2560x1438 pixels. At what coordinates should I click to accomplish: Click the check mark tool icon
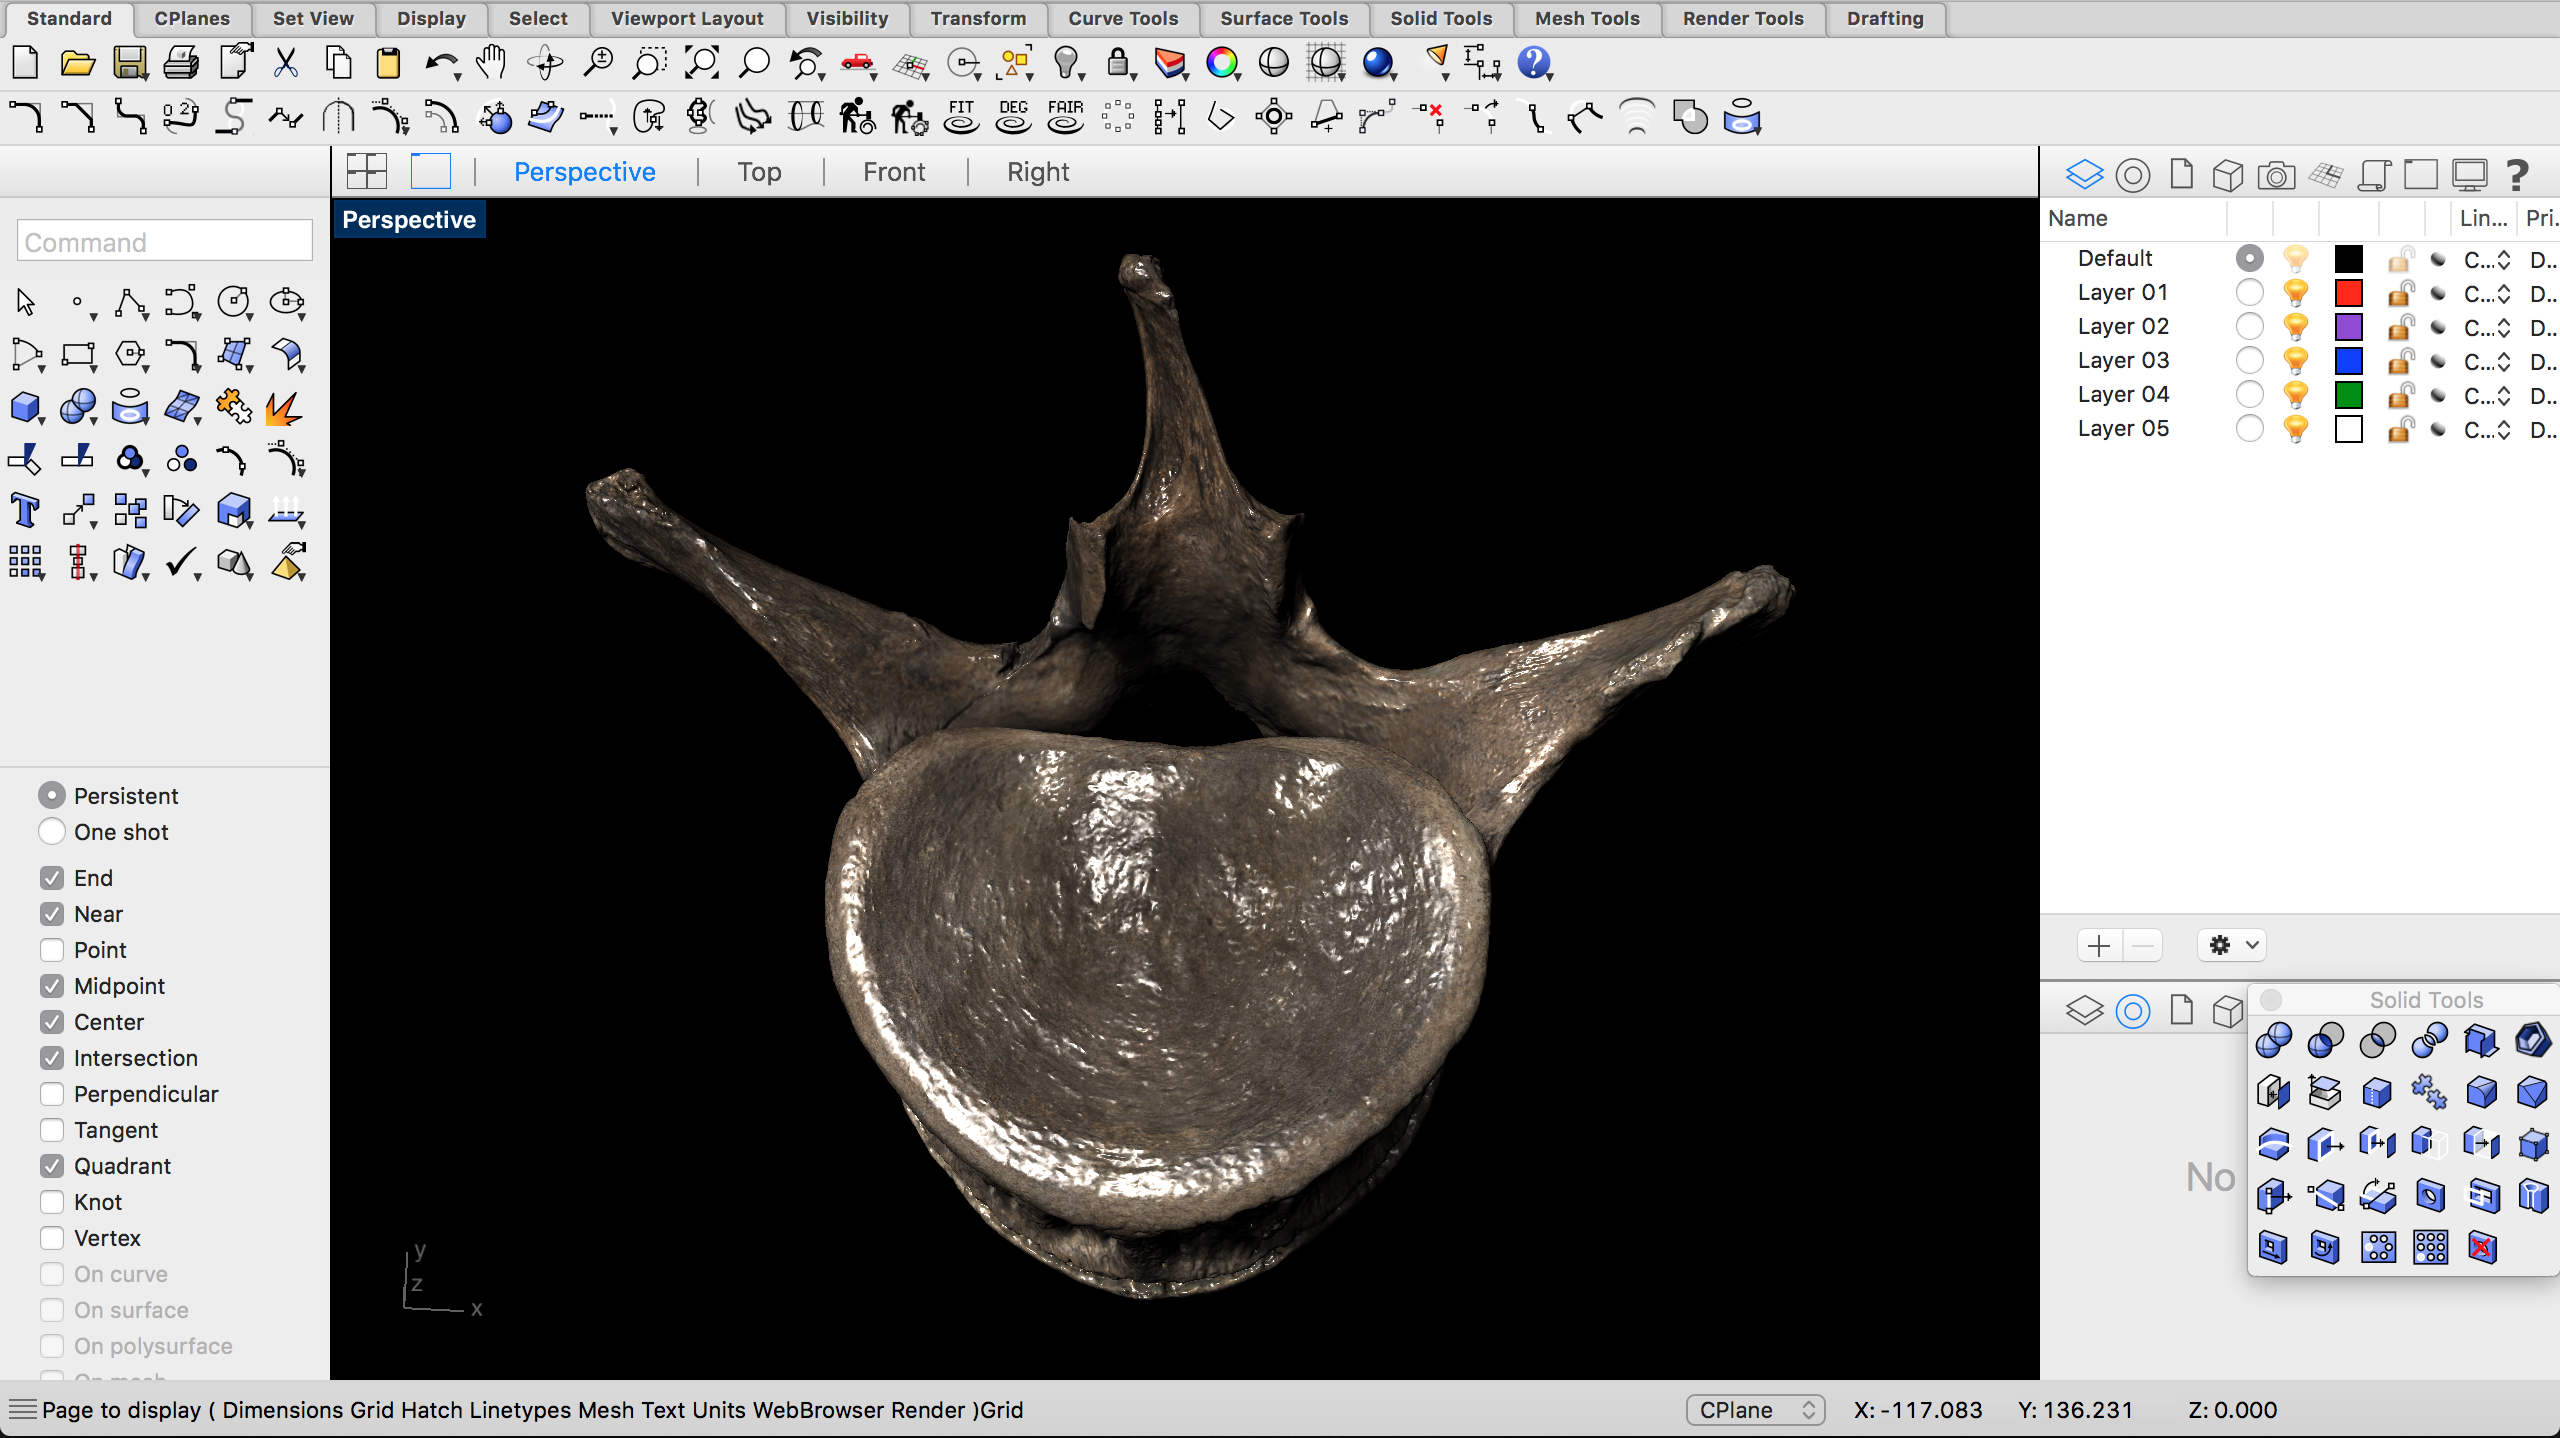click(x=181, y=563)
